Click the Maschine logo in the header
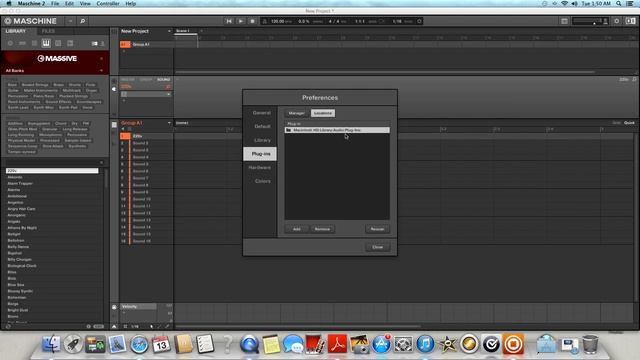This screenshot has width=640, height=360. point(30,21)
